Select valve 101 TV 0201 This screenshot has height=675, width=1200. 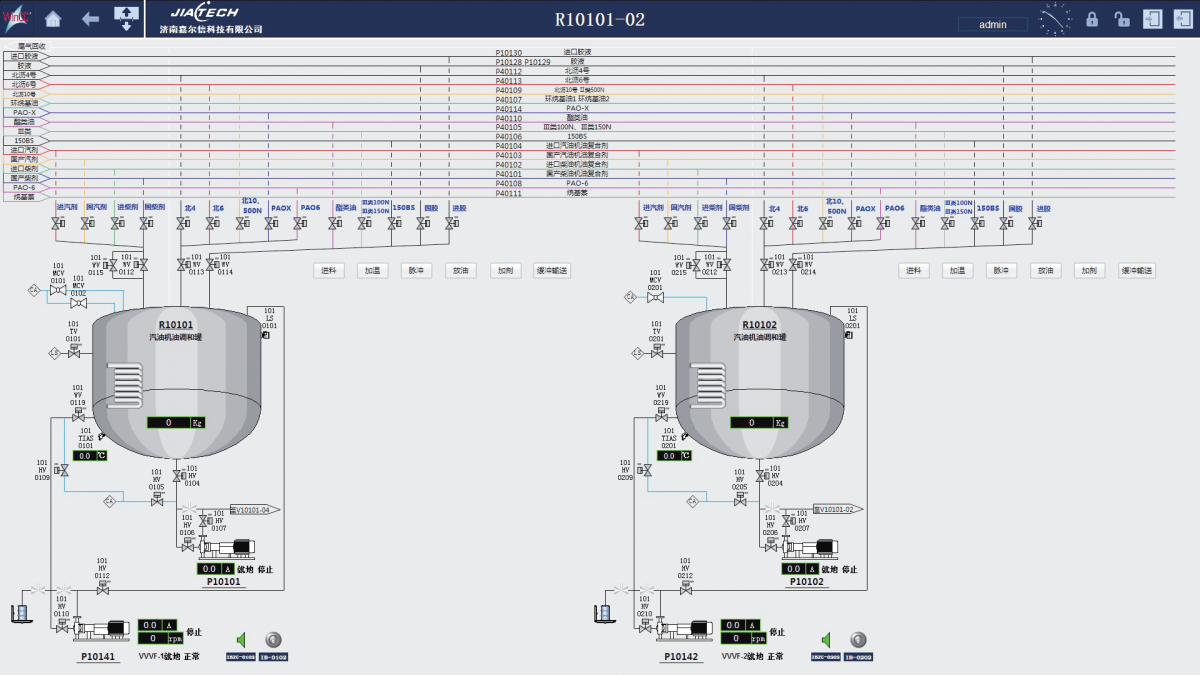coord(659,352)
